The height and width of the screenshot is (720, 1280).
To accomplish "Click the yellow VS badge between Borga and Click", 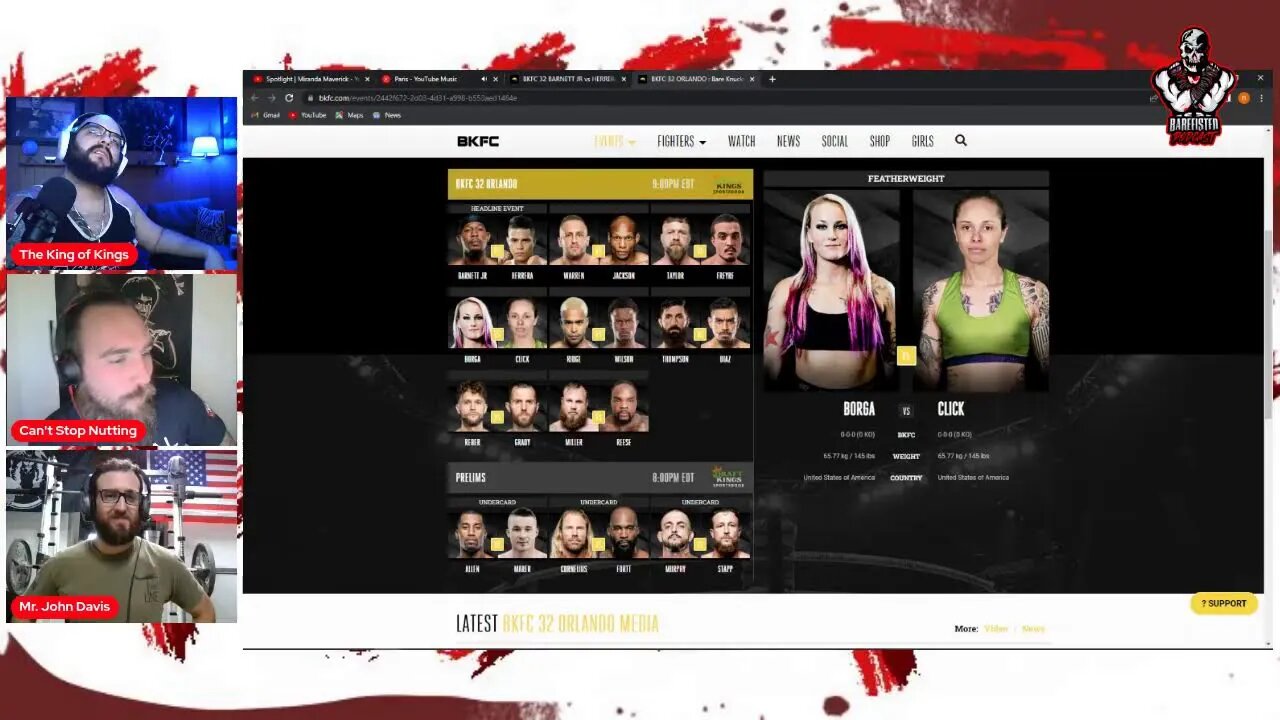I will click(906, 356).
